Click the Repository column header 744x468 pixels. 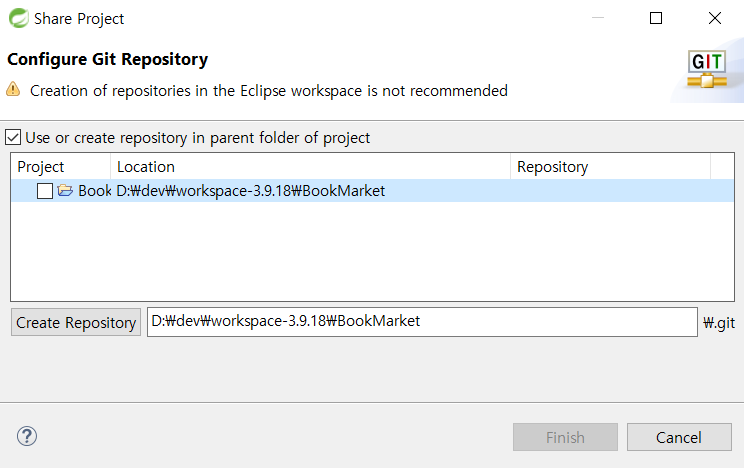[x=610, y=167]
